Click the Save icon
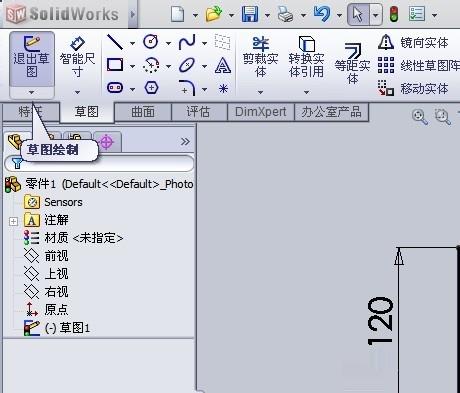The image size is (460, 393). tap(250, 15)
